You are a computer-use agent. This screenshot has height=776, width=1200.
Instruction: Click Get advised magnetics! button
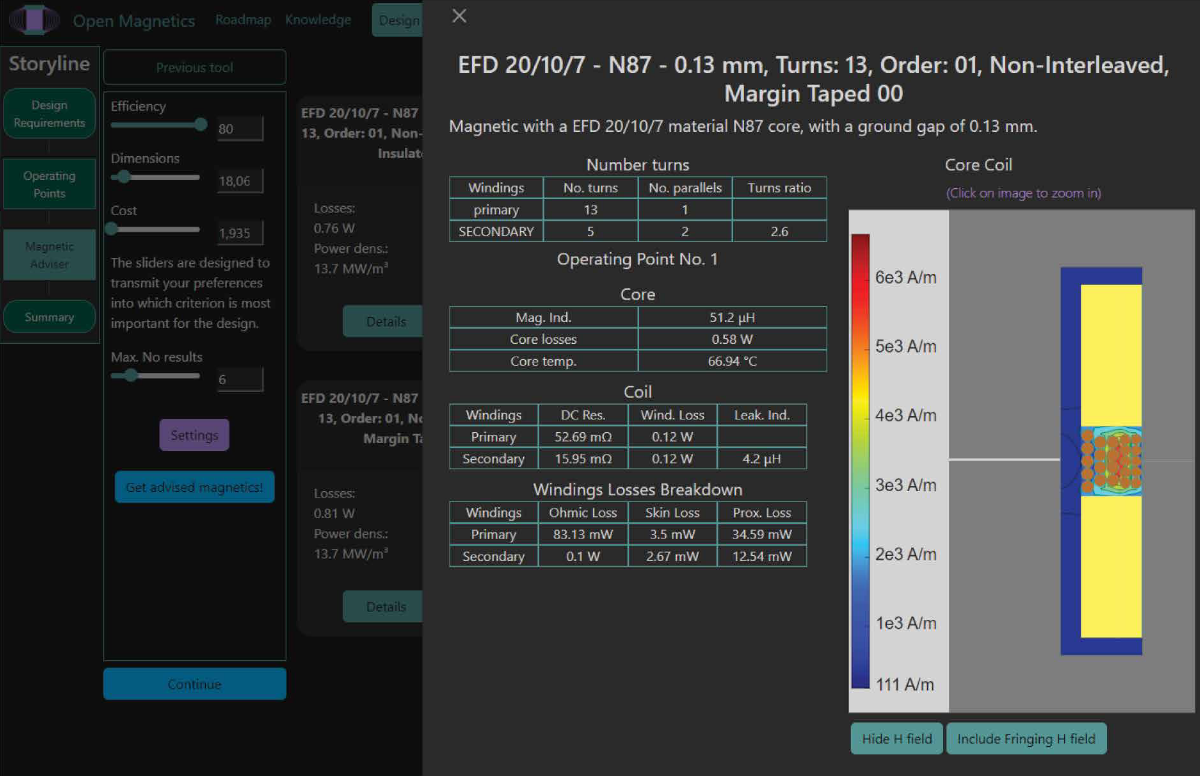(x=194, y=487)
